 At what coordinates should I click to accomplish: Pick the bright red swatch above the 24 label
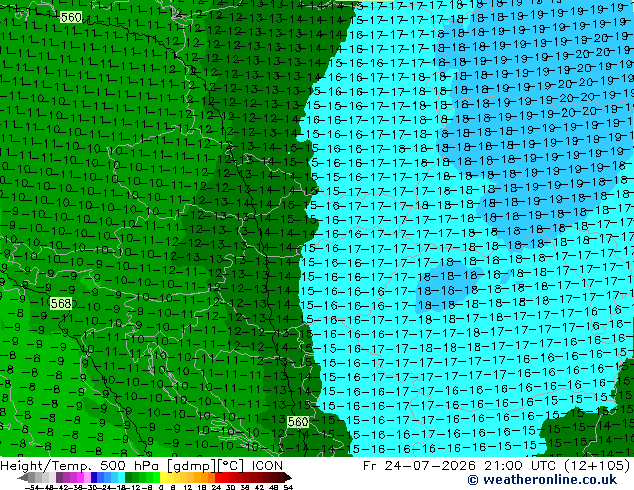(218, 478)
